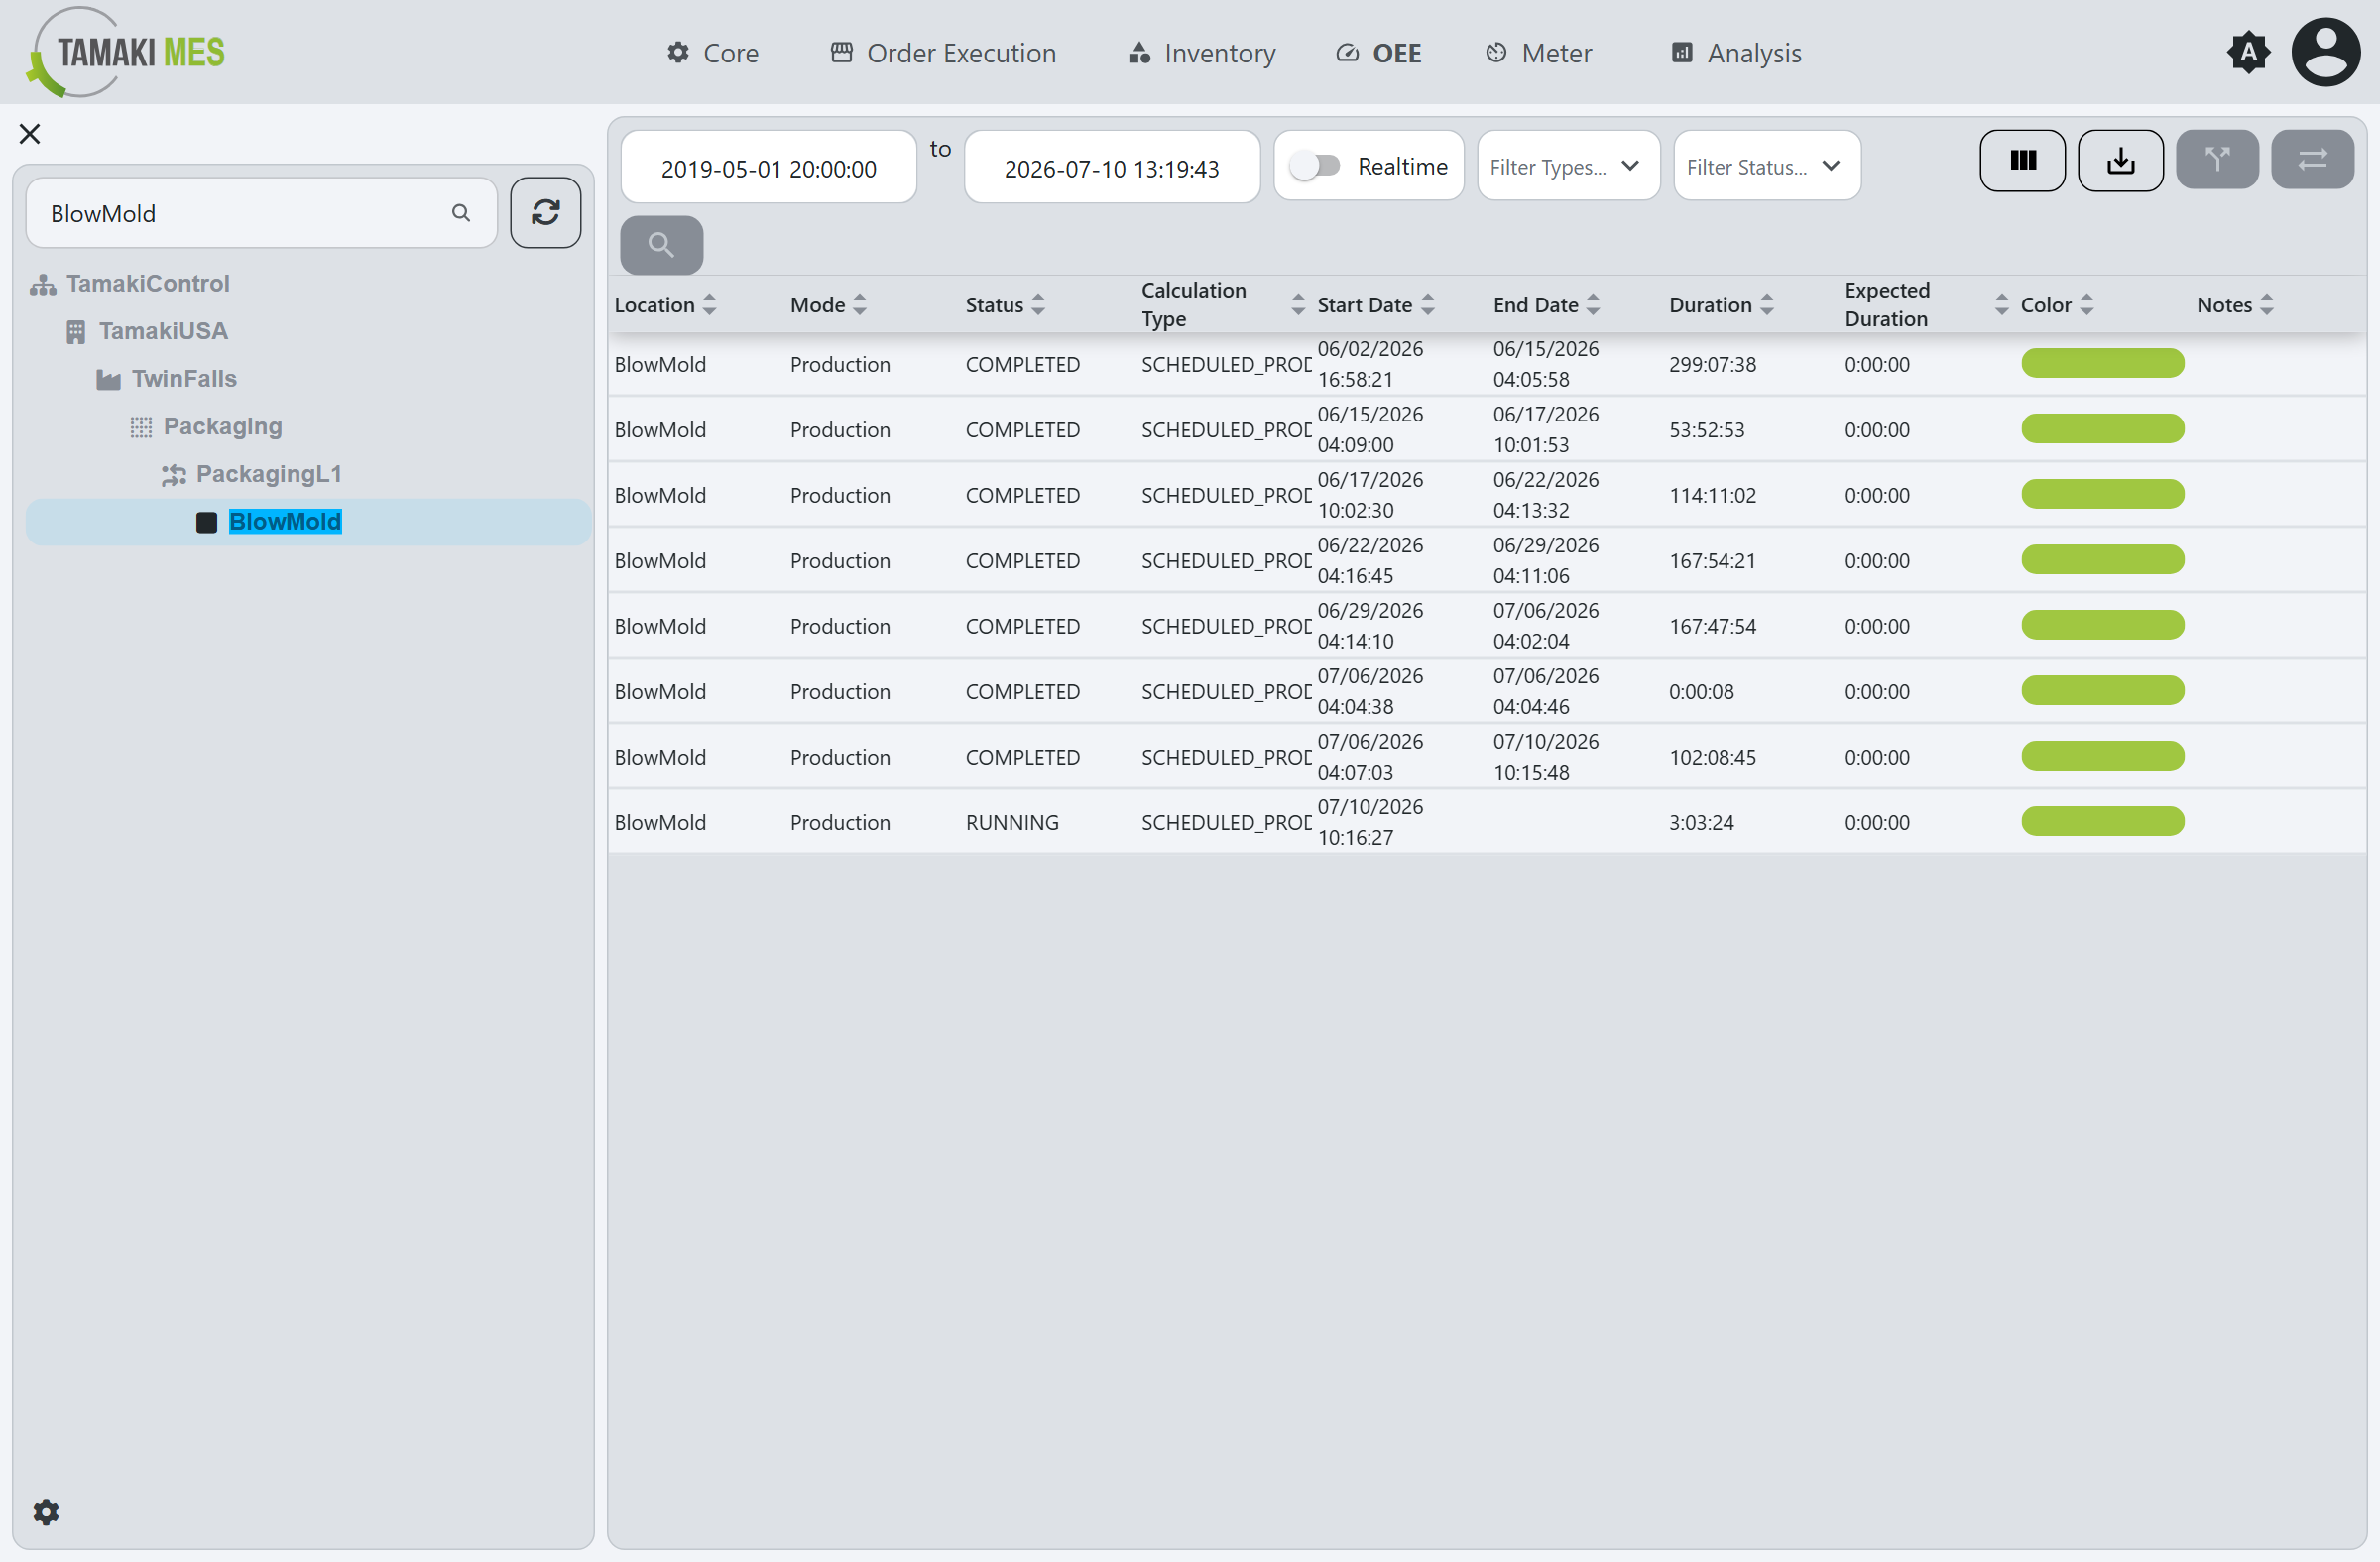Click the end date field 2026-07-10 13:19:43
This screenshot has width=2380, height=1562.
tap(1112, 168)
